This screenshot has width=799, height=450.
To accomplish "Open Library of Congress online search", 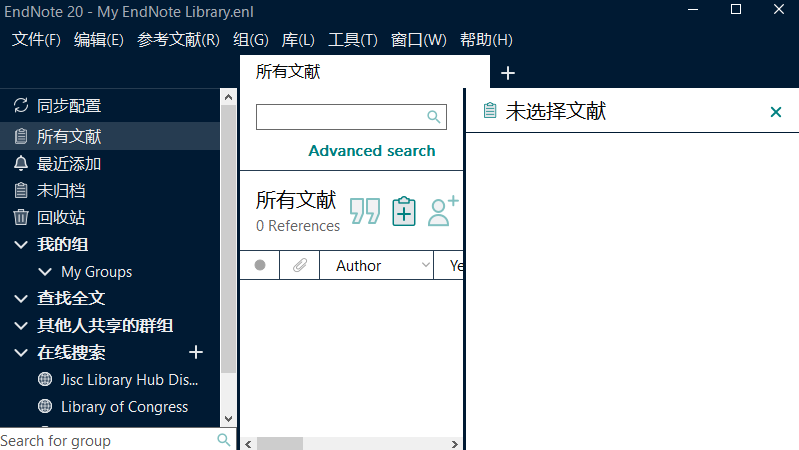I will pyautogui.click(x=124, y=407).
